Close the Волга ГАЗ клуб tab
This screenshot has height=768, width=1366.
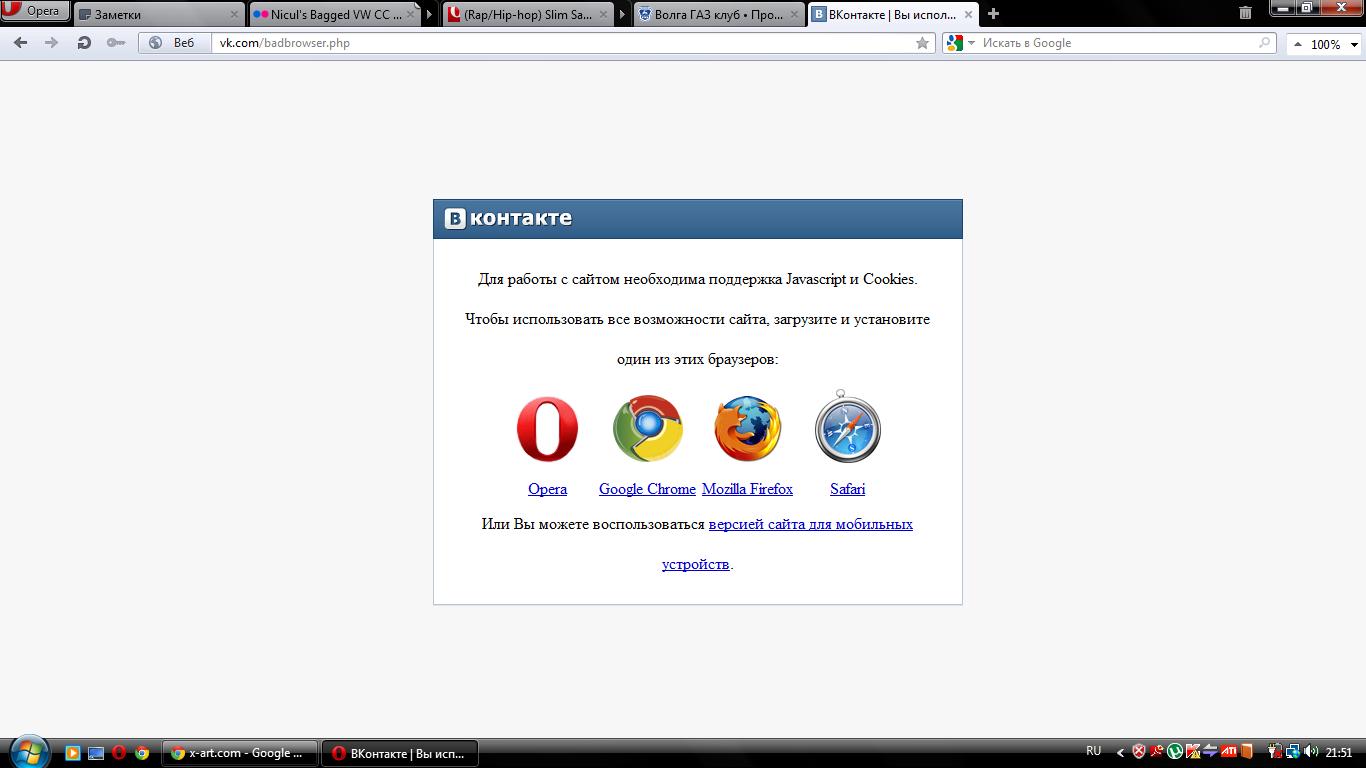(795, 15)
